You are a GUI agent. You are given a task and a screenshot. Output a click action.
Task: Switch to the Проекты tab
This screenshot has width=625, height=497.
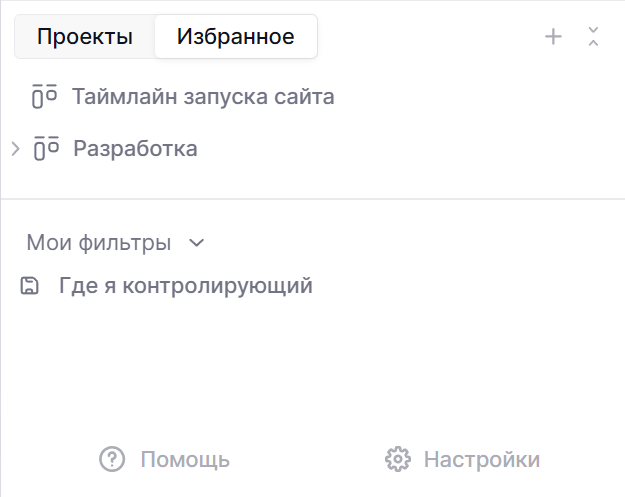85,37
